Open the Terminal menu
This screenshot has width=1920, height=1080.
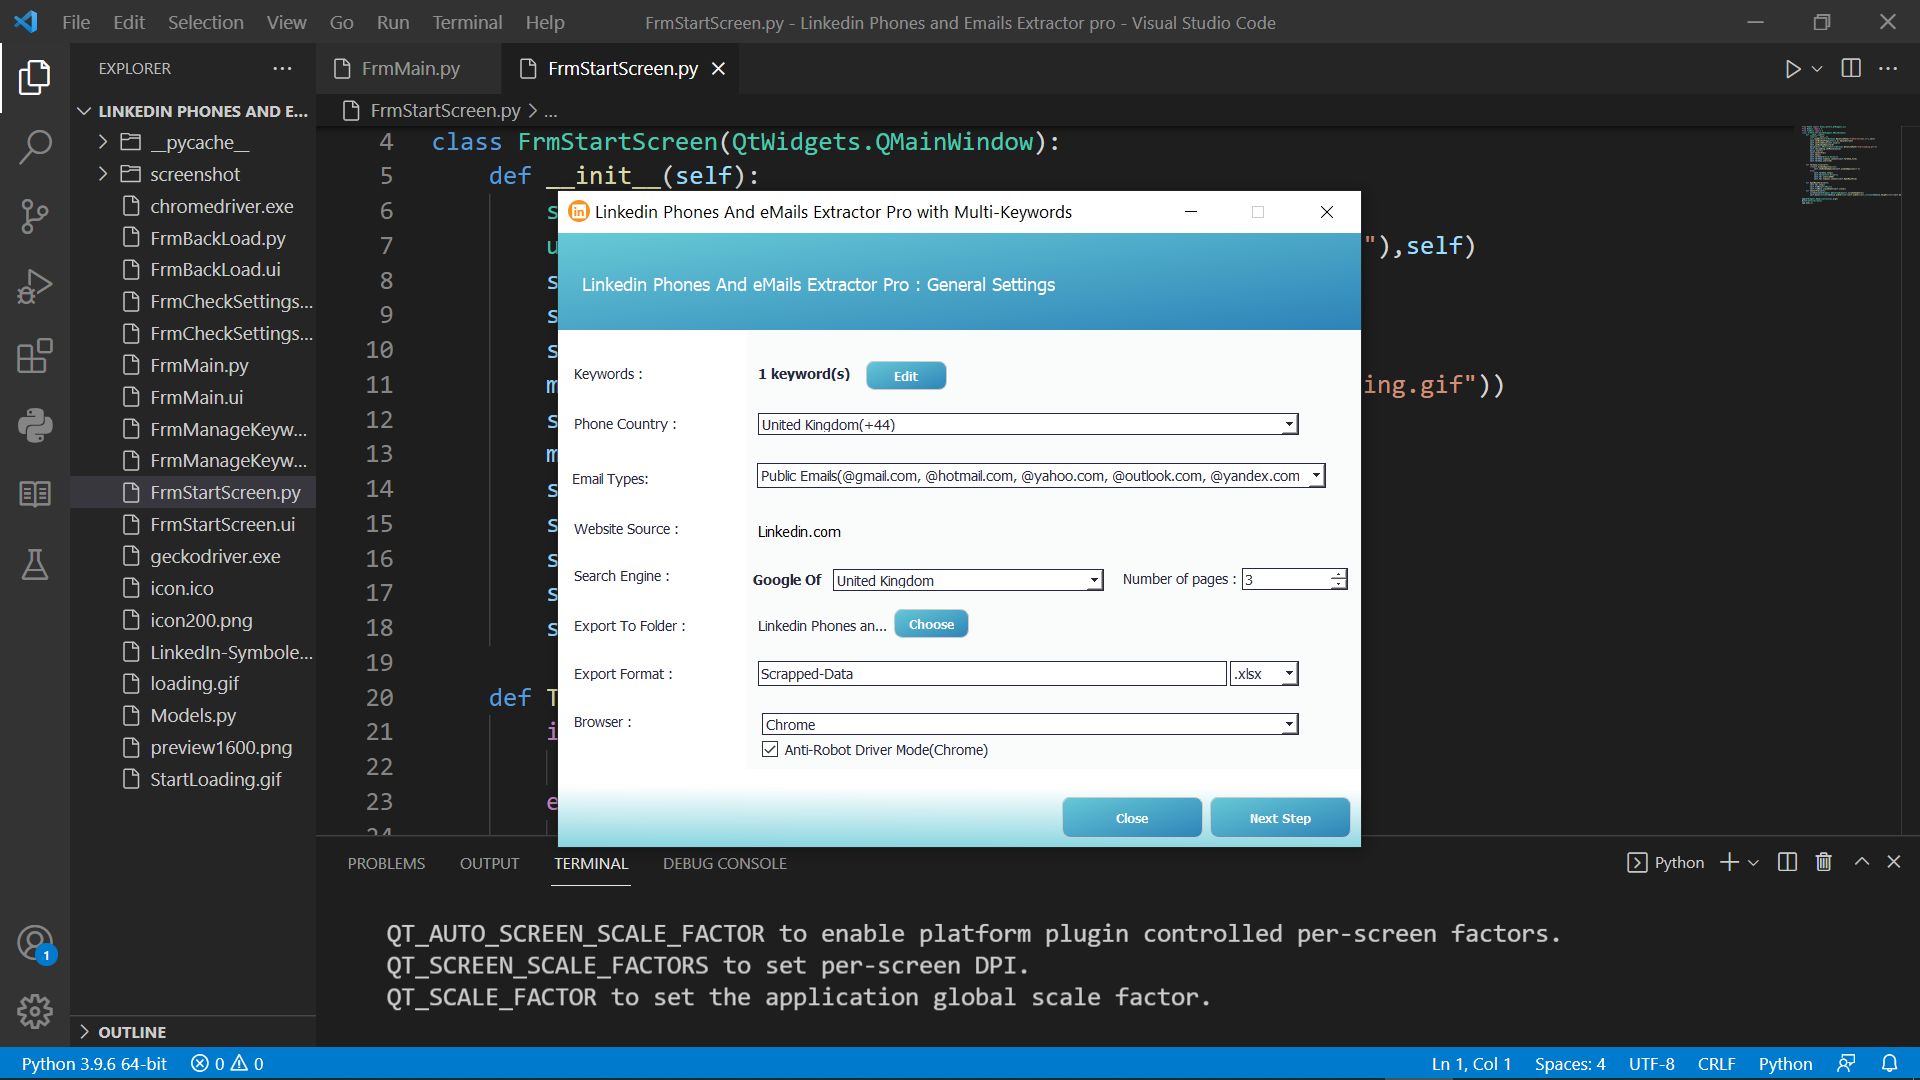pyautogui.click(x=467, y=22)
